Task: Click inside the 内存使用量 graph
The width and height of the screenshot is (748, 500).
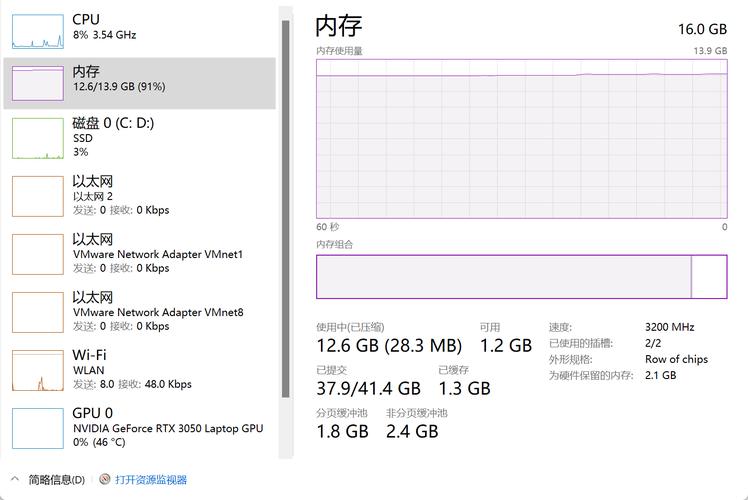Action: [521, 140]
